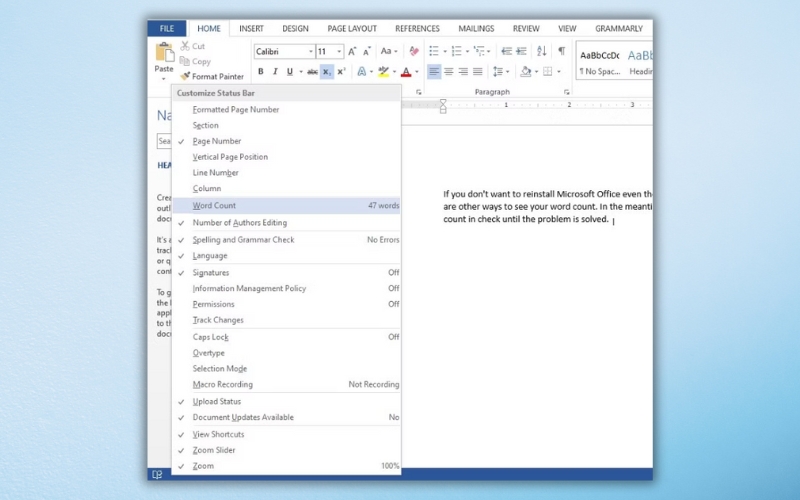
Task: Align text left
Action: pos(434,71)
